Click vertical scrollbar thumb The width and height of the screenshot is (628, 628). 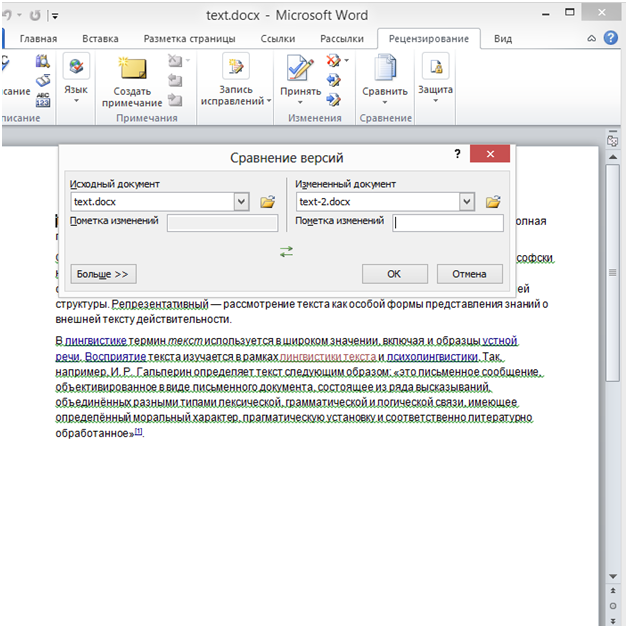613,273
